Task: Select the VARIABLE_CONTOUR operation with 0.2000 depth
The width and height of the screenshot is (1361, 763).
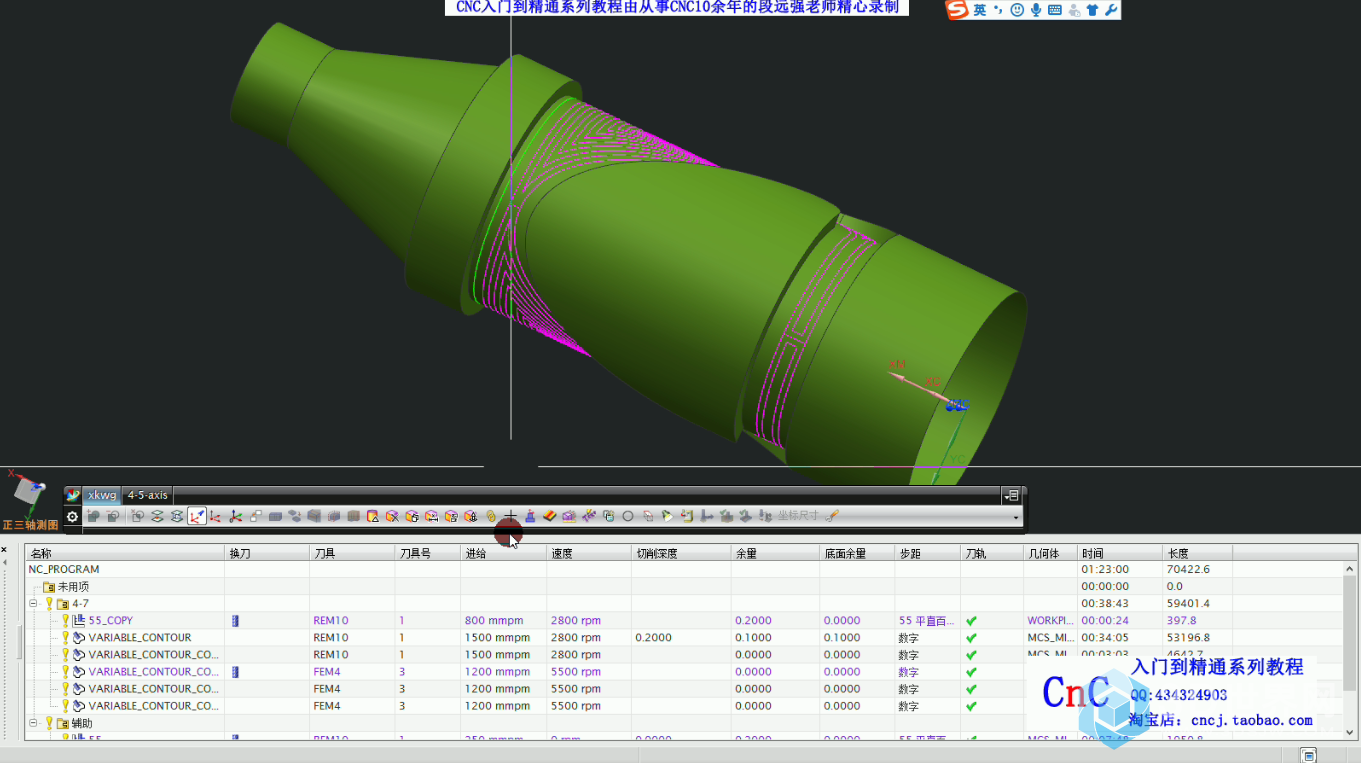Action: 139,637
